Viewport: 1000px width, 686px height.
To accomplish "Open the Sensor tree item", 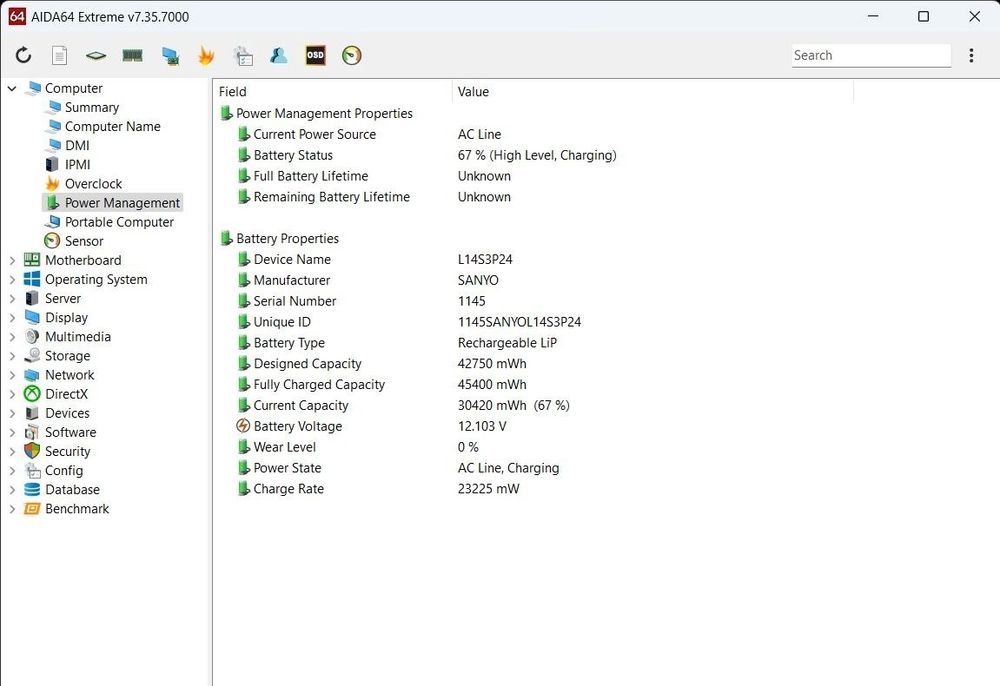I will pos(84,241).
